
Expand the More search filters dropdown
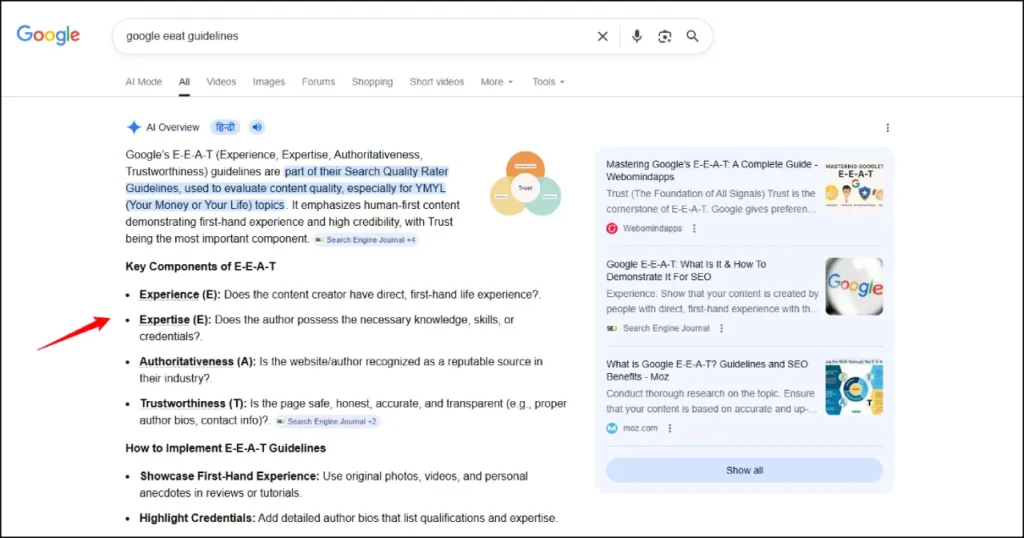[x=497, y=82]
